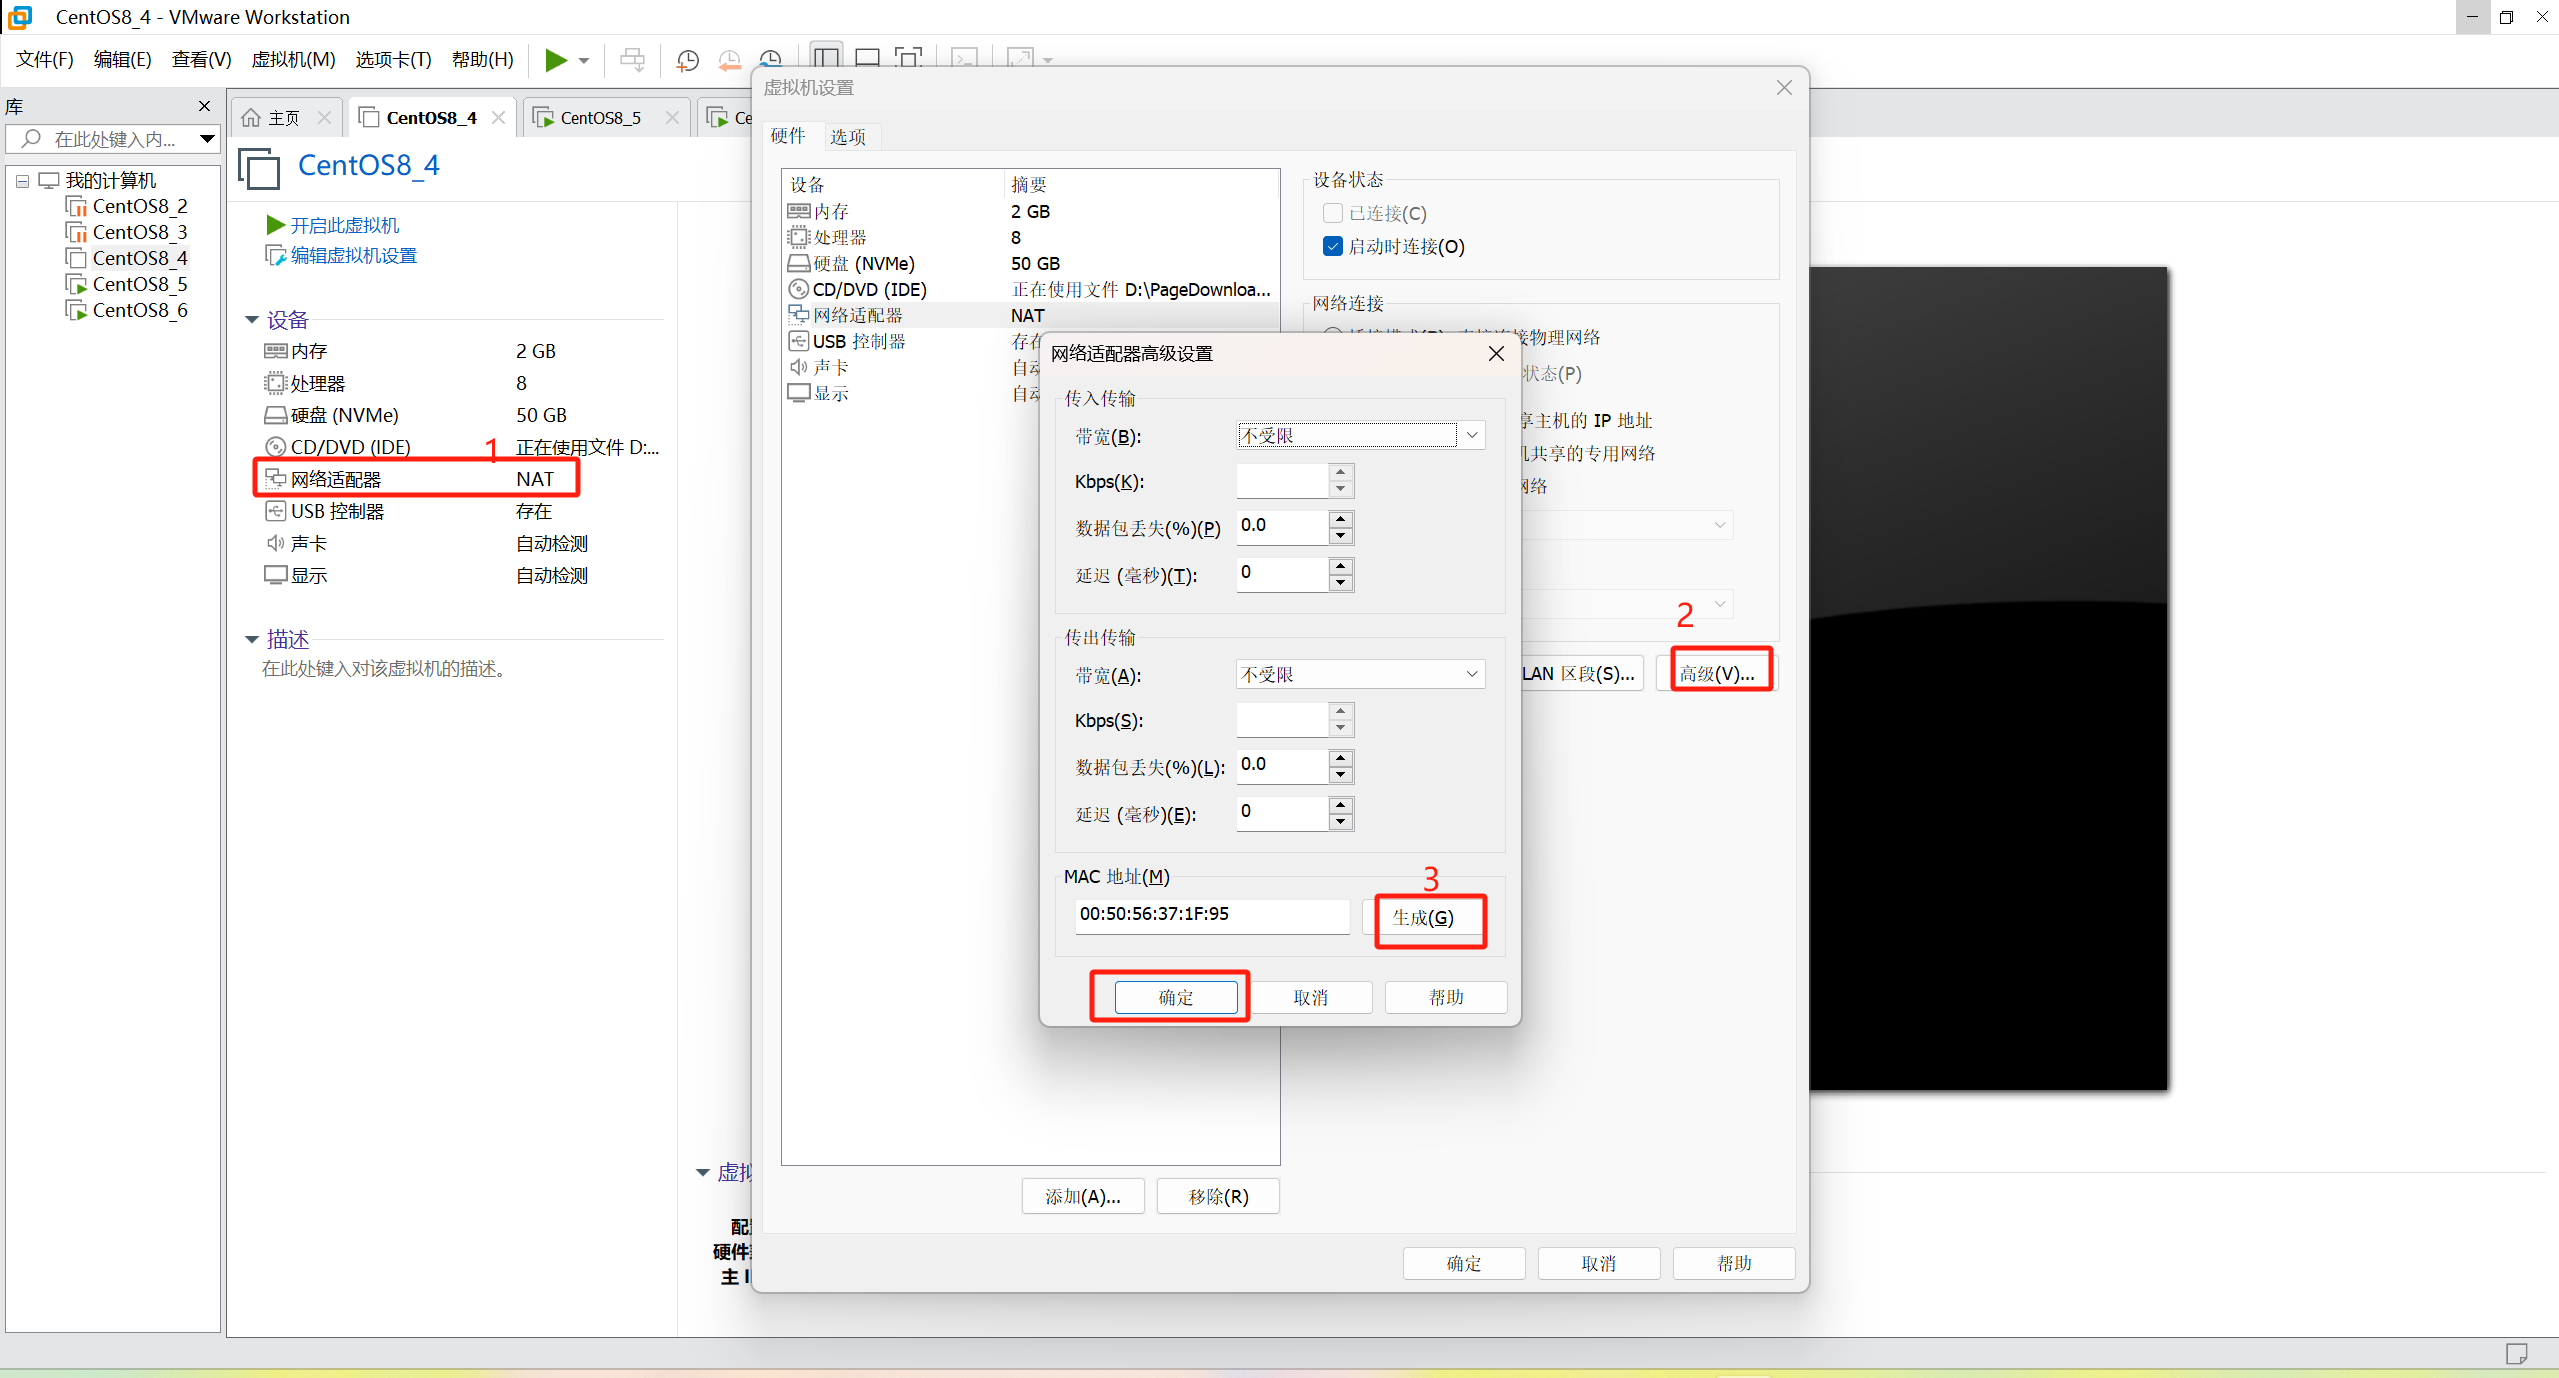Uncheck the 启动时连接(O) checkbox
2559x1378 pixels.
[x=1332, y=246]
